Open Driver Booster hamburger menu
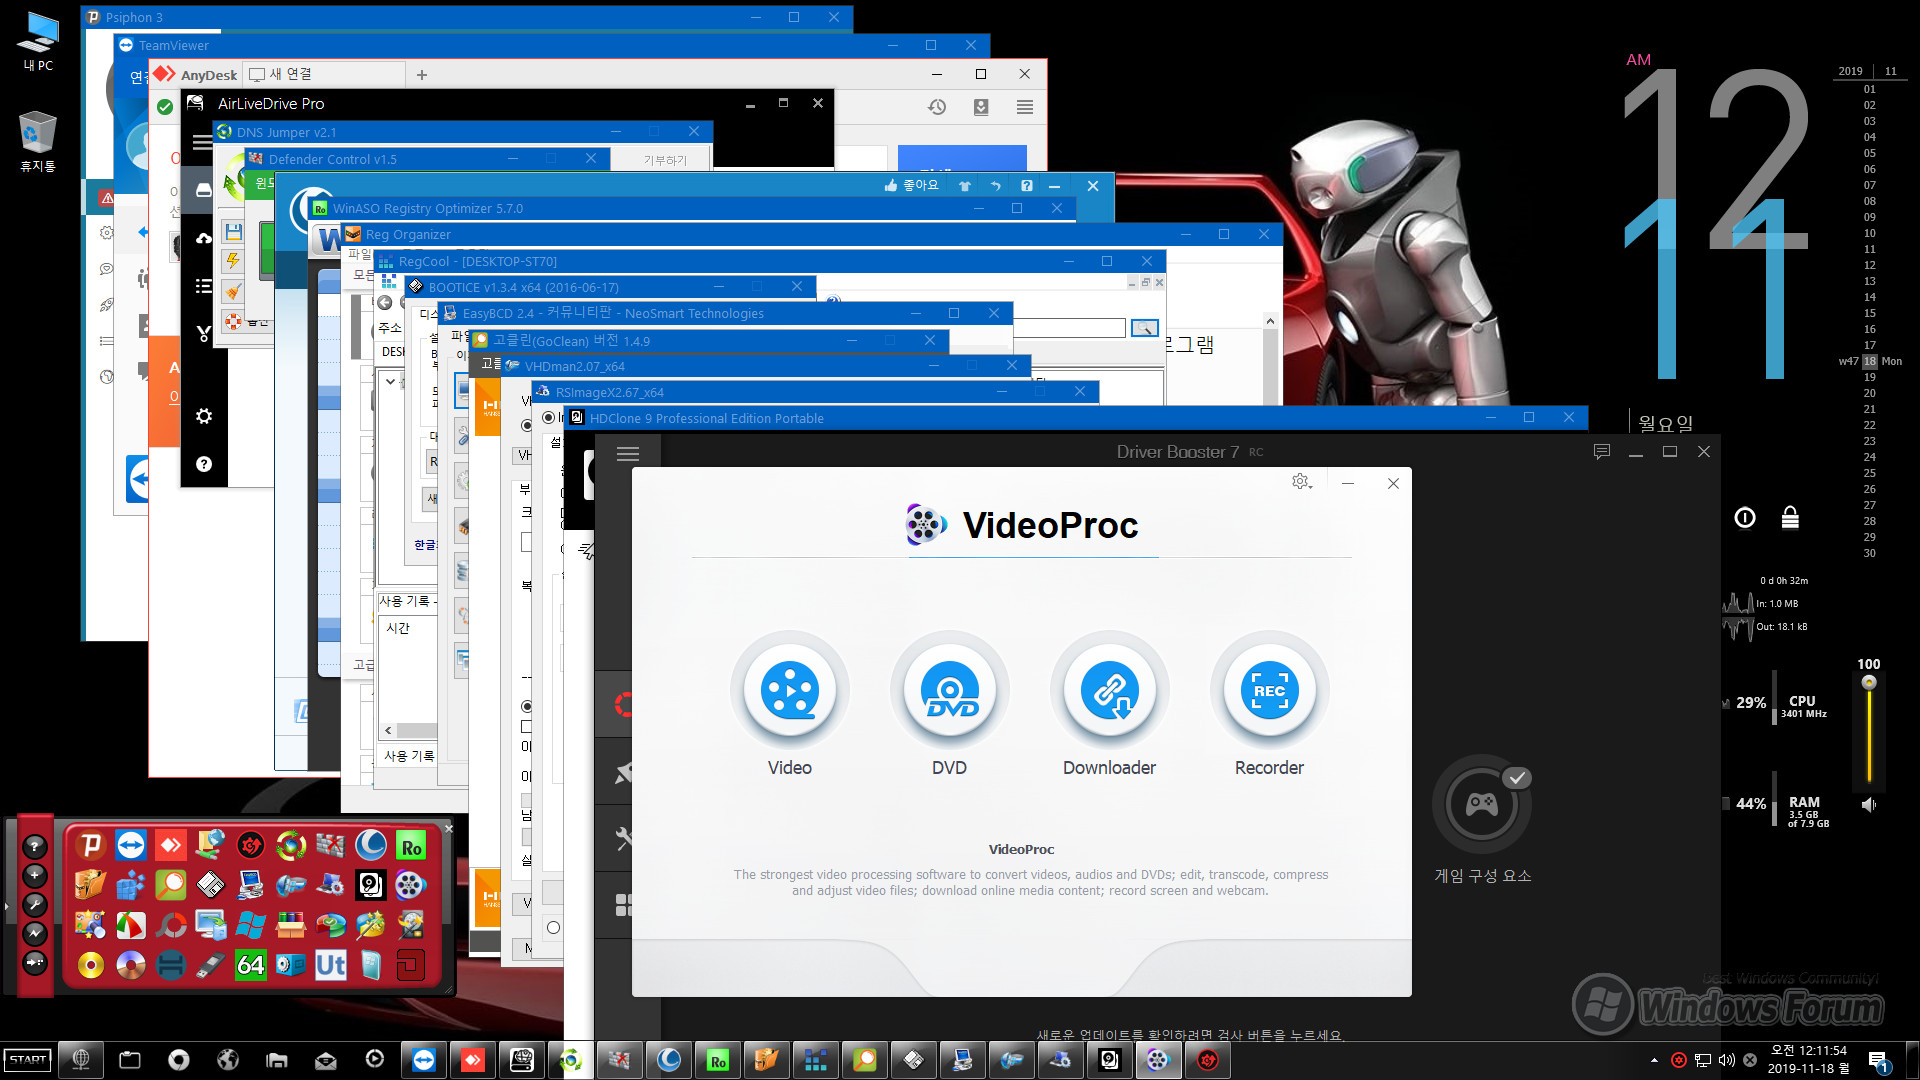 628,454
